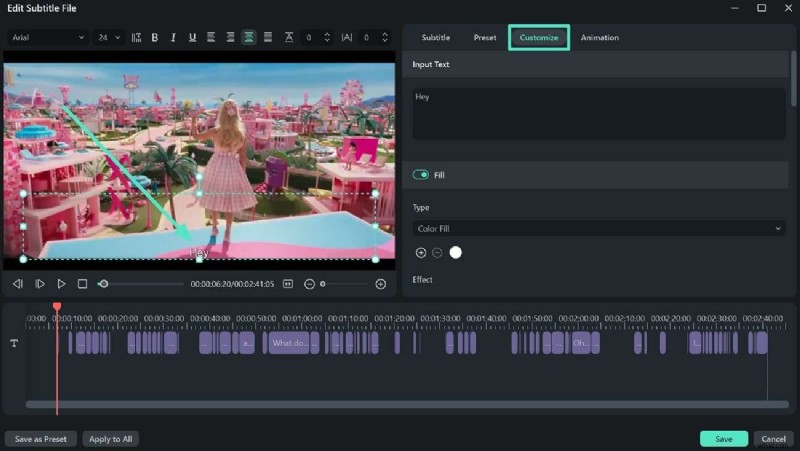Switch to the Animation tab
The width and height of the screenshot is (800, 451).
click(x=599, y=37)
